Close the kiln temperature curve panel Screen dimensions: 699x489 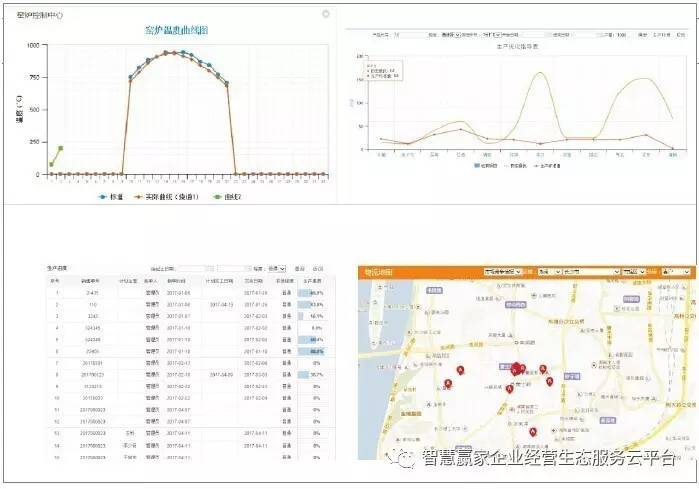[x=325, y=14]
